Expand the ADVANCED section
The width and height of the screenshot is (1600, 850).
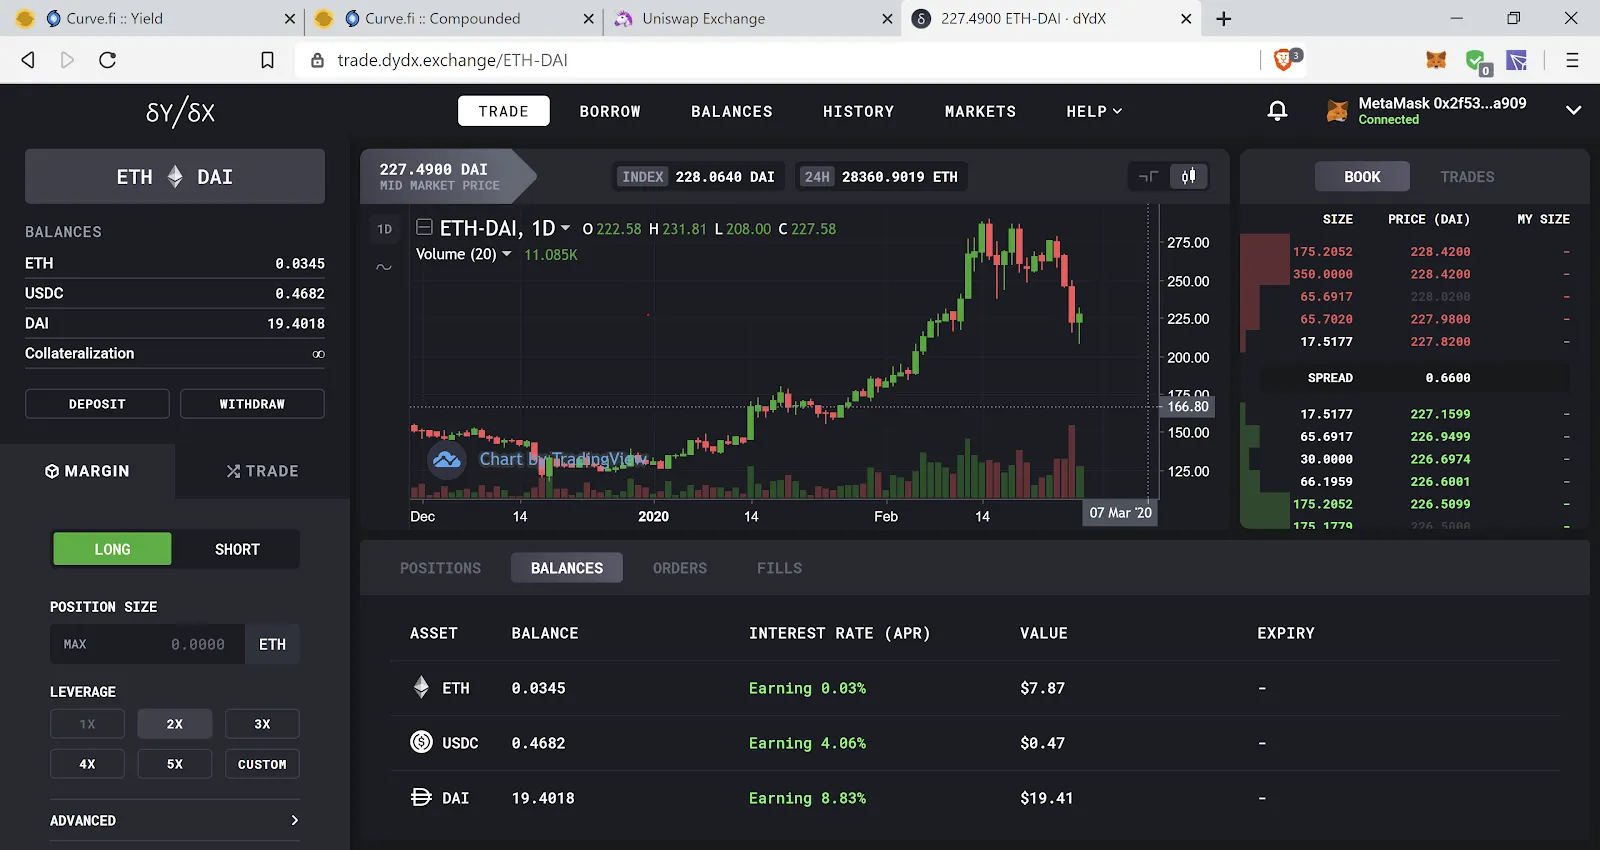[x=175, y=820]
